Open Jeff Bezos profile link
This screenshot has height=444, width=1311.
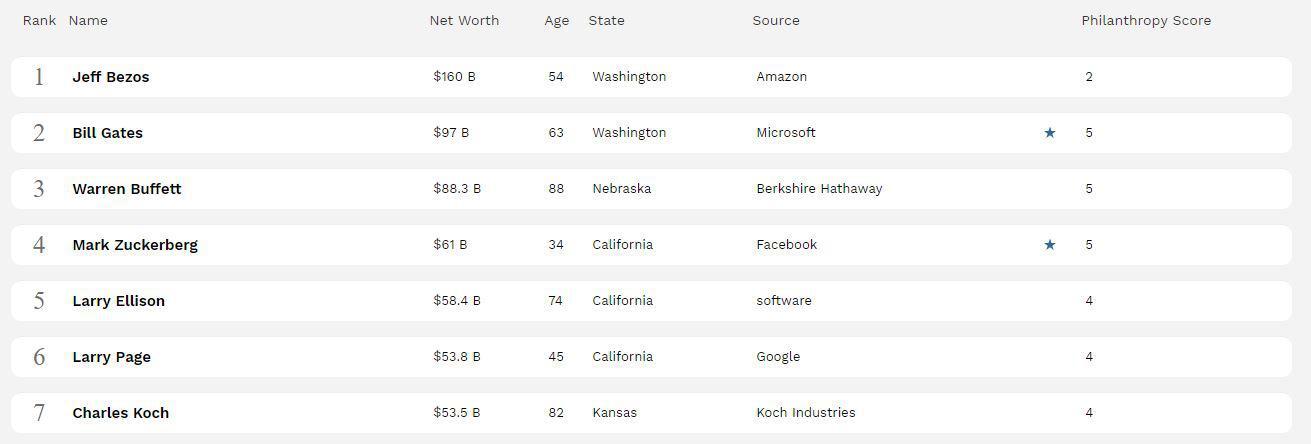[111, 77]
